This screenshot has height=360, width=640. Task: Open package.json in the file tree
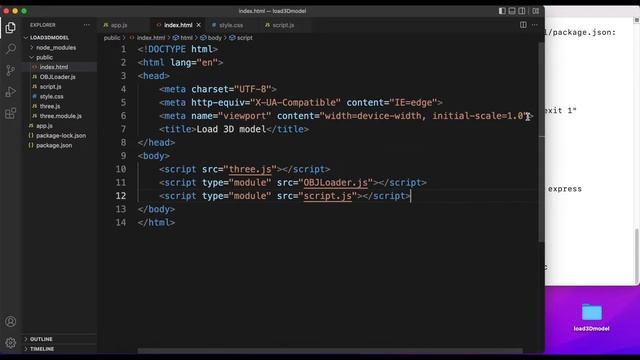(x=54, y=145)
